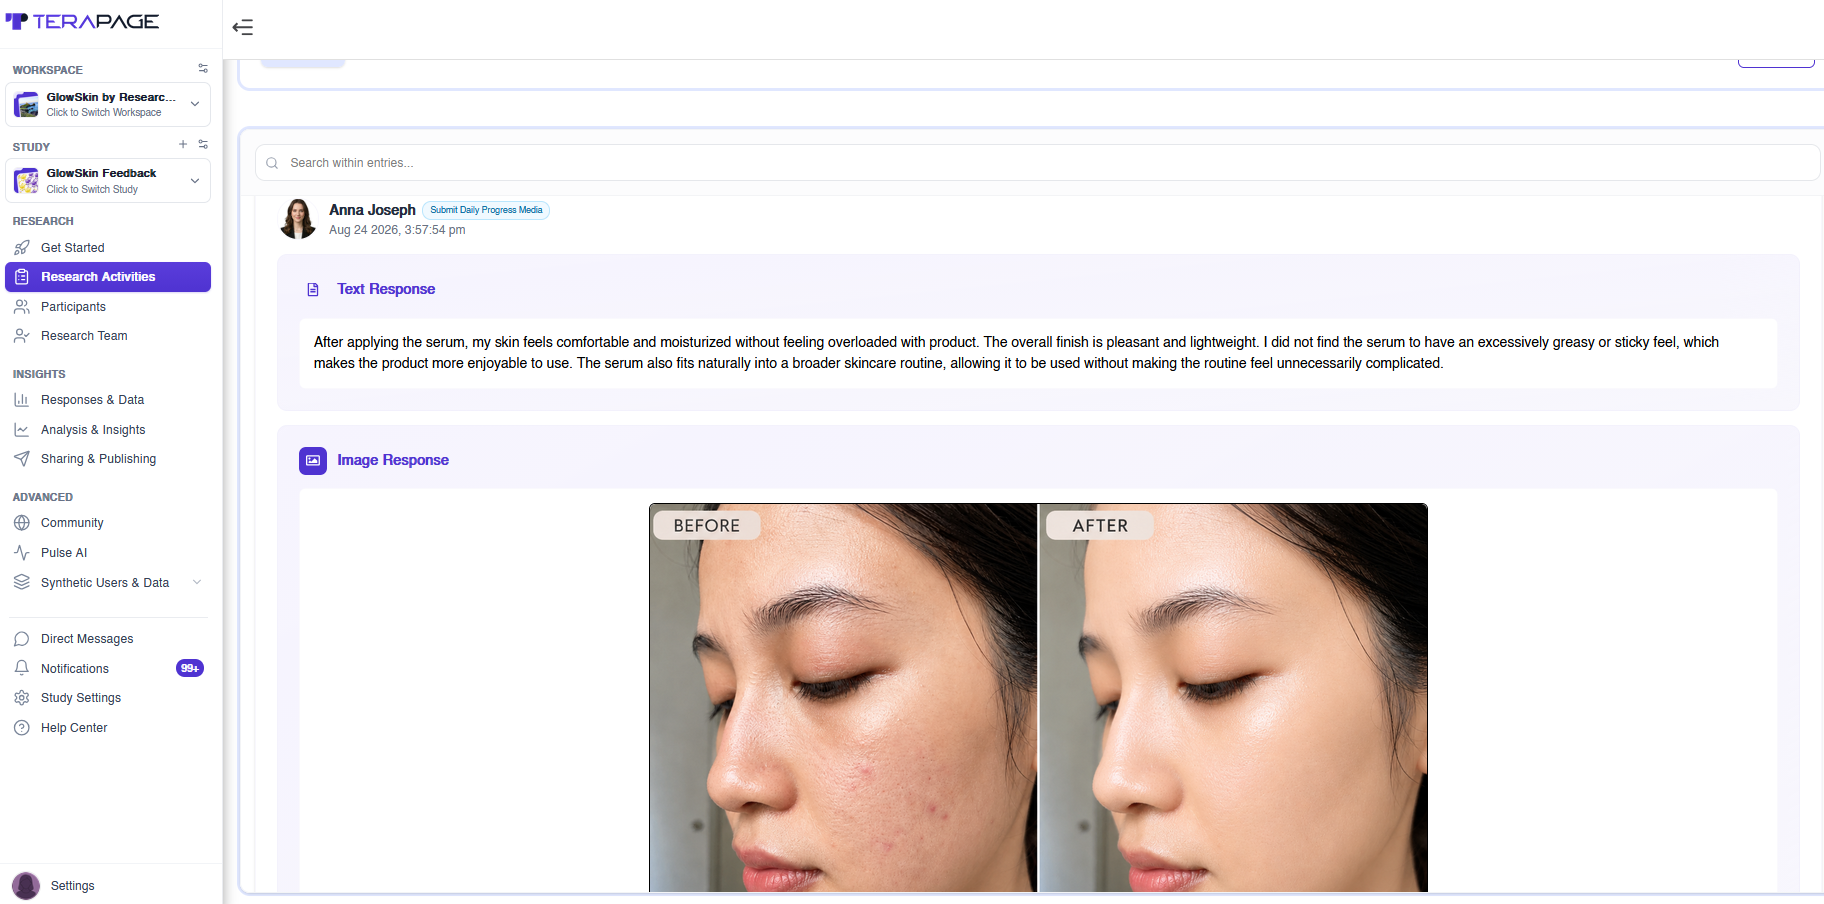The image size is (1824, 904).
Task: Click the Text Response heading
Action: coord(386,289)
